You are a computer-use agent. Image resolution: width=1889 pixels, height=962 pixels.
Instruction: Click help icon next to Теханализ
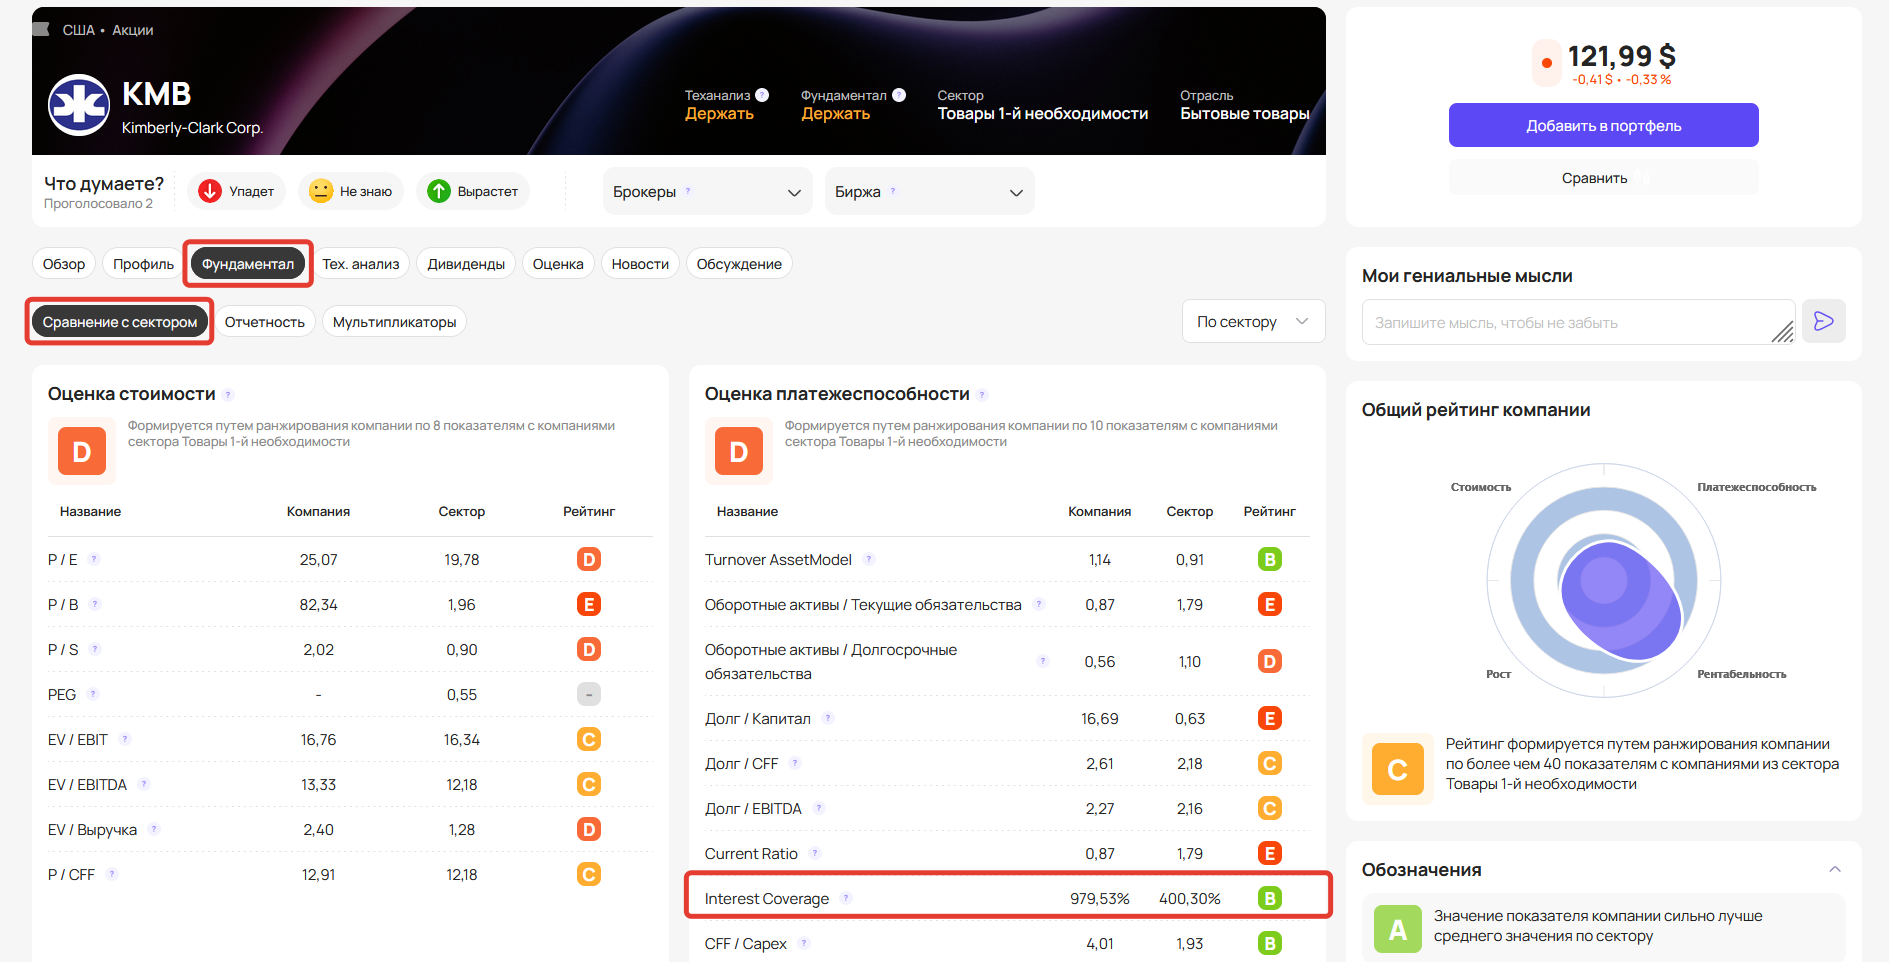tap(762, 95)
